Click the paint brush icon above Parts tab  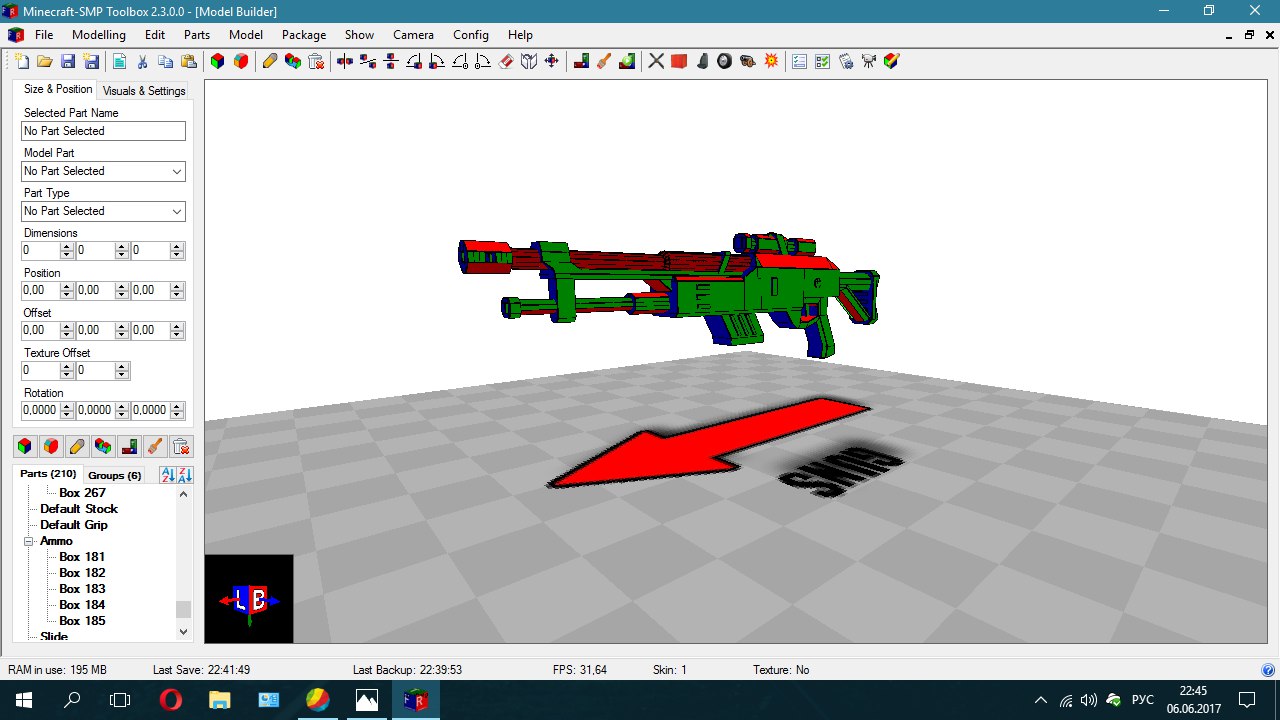(155, 446)
